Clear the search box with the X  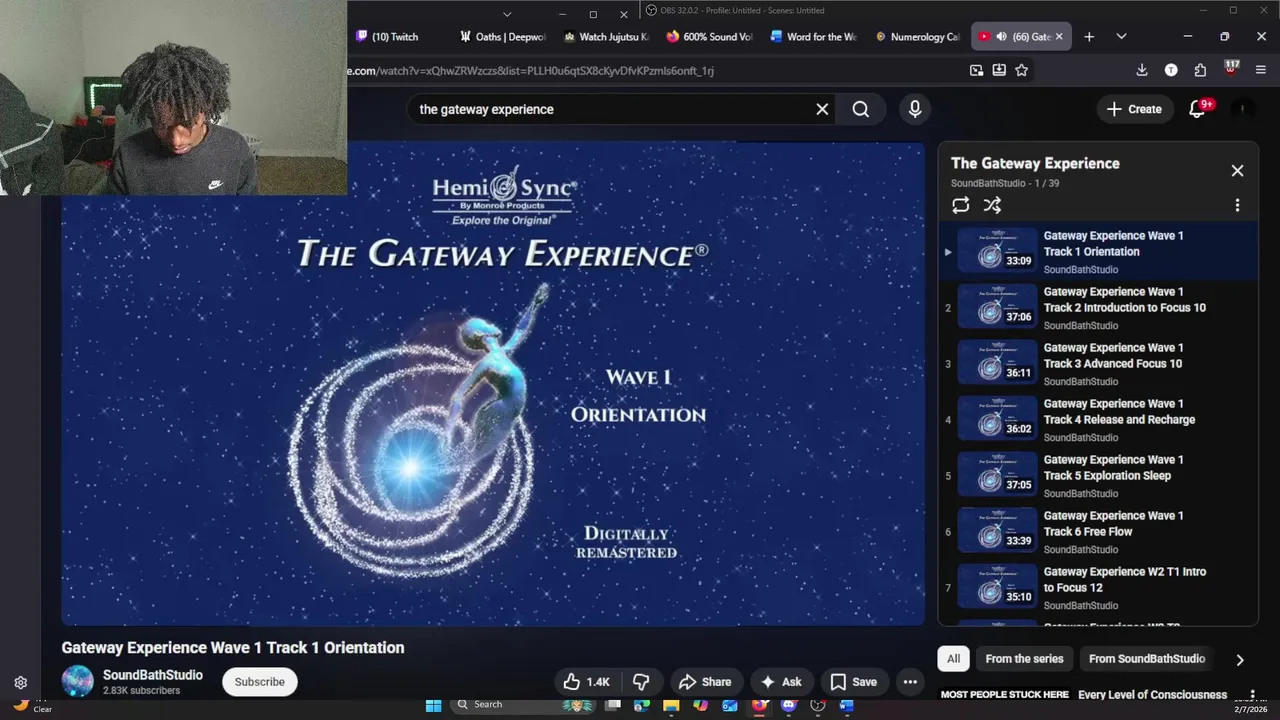tap(822, 109)
